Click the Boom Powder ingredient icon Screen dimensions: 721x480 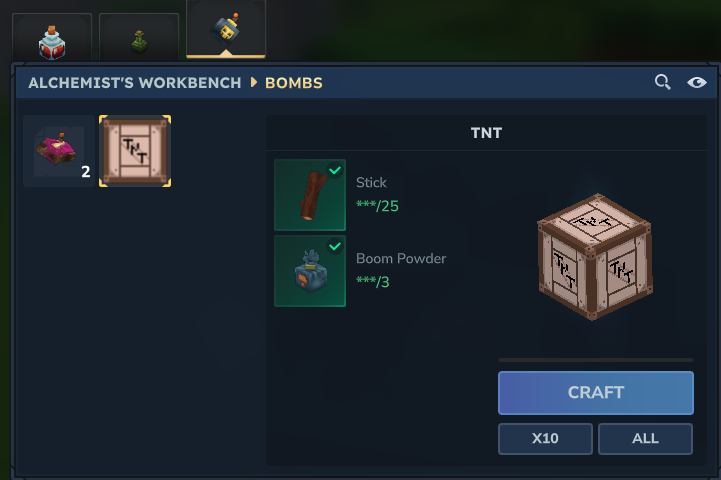310,271
